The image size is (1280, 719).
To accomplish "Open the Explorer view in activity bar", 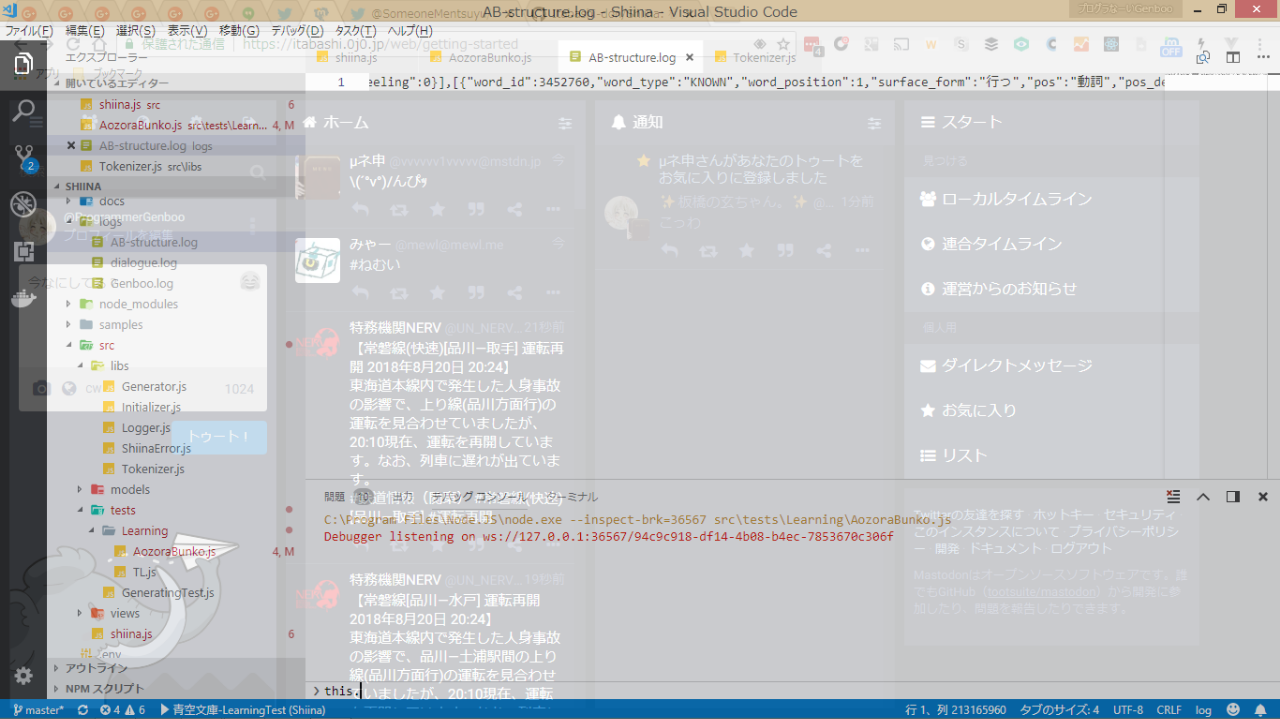I will pos(23,65).
